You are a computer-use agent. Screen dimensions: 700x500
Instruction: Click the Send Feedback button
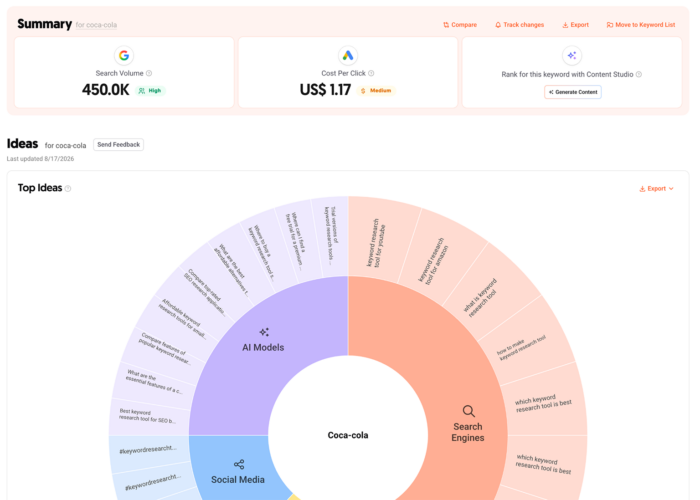[x=118, y=145]
